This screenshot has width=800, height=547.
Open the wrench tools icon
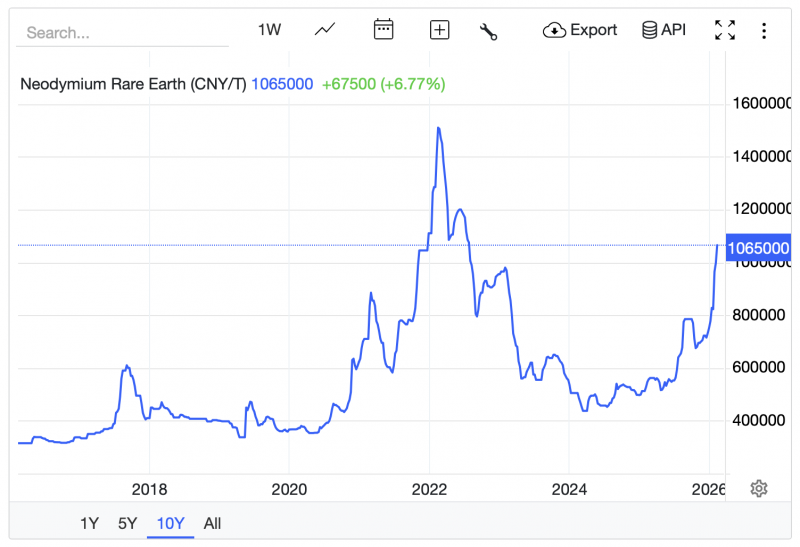pos(489,31)
